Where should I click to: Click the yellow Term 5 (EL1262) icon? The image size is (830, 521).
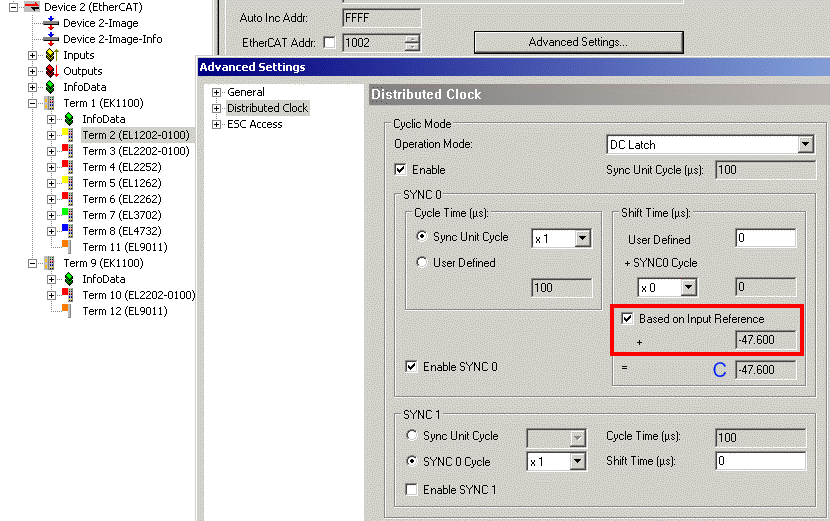coord(68,183)
